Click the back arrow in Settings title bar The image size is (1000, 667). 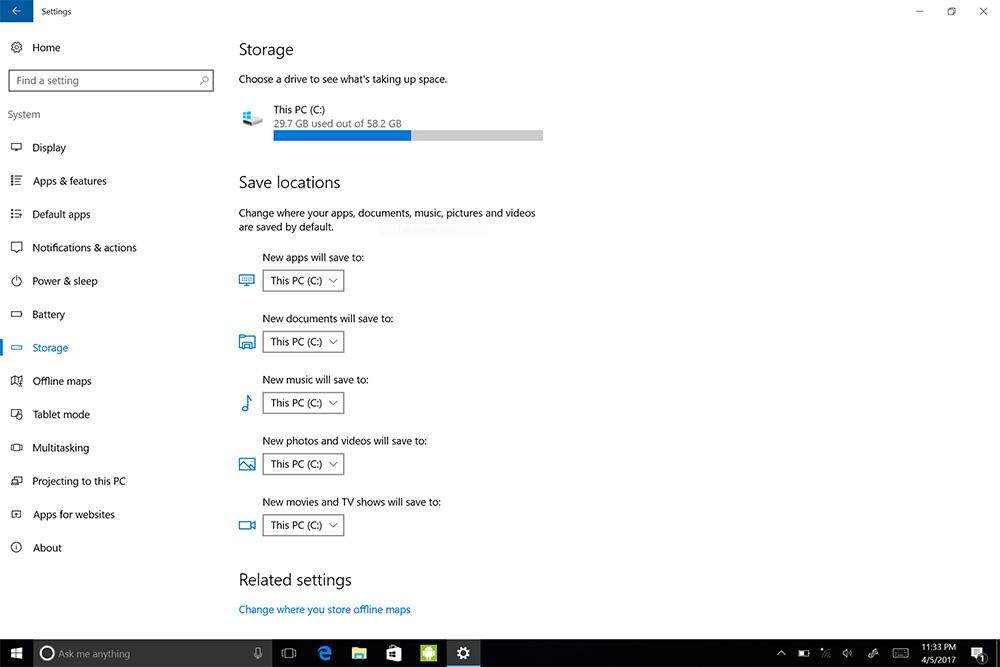[16, 11]
